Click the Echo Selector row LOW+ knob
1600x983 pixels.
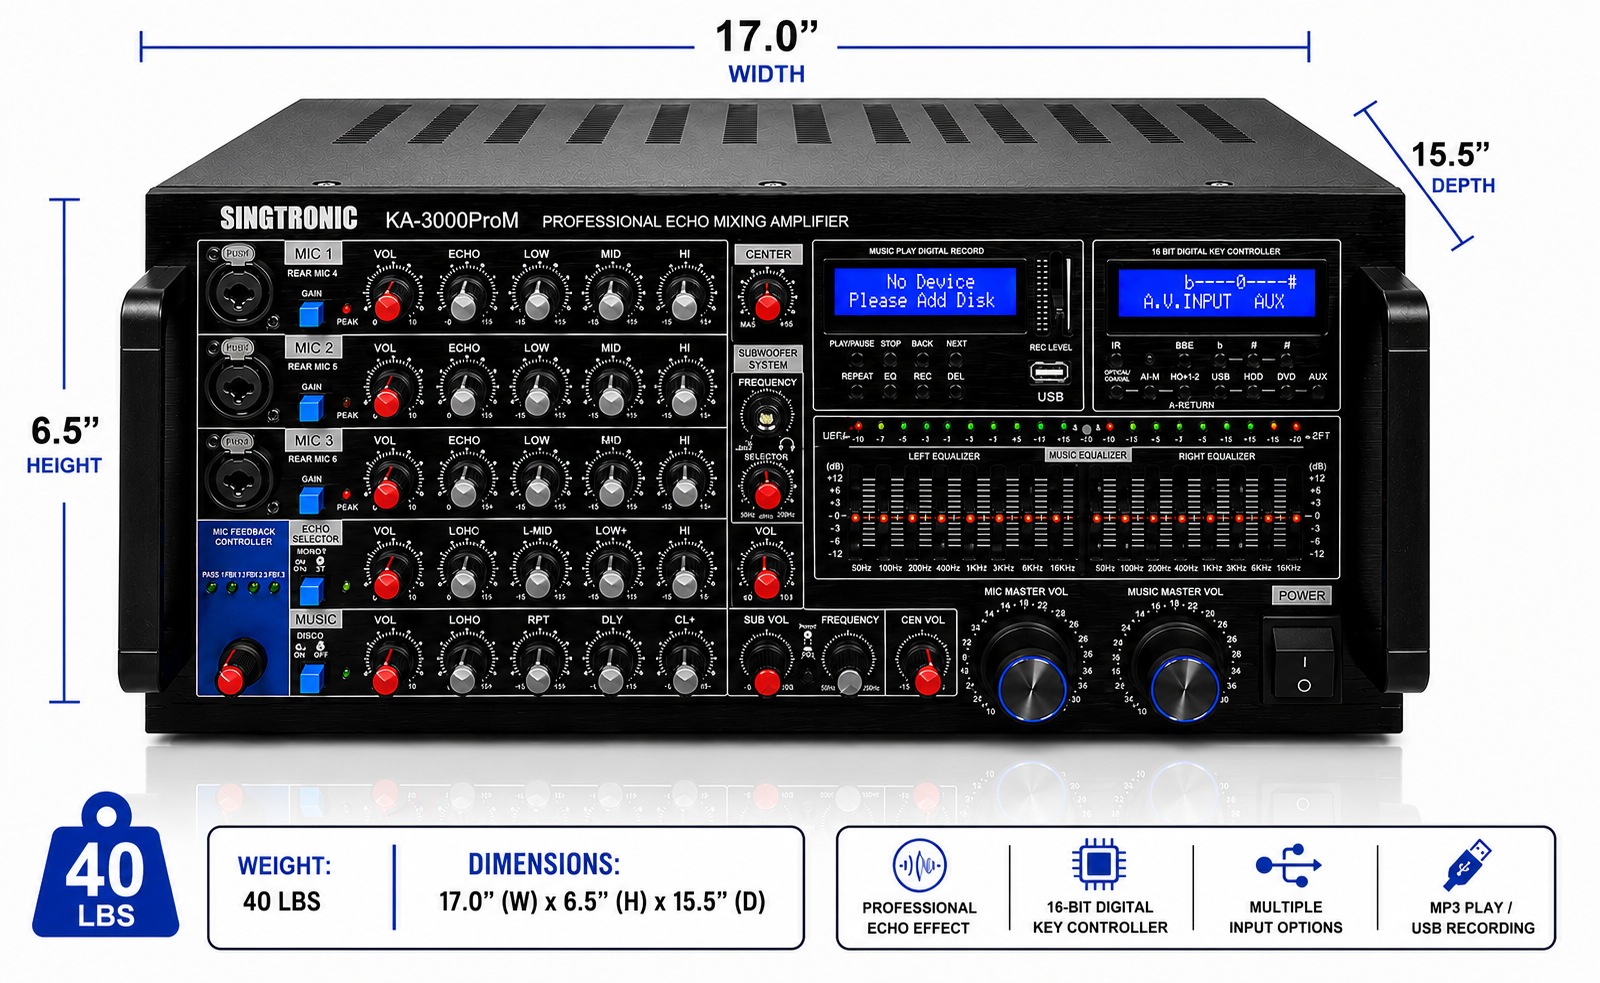click(611, 577)
